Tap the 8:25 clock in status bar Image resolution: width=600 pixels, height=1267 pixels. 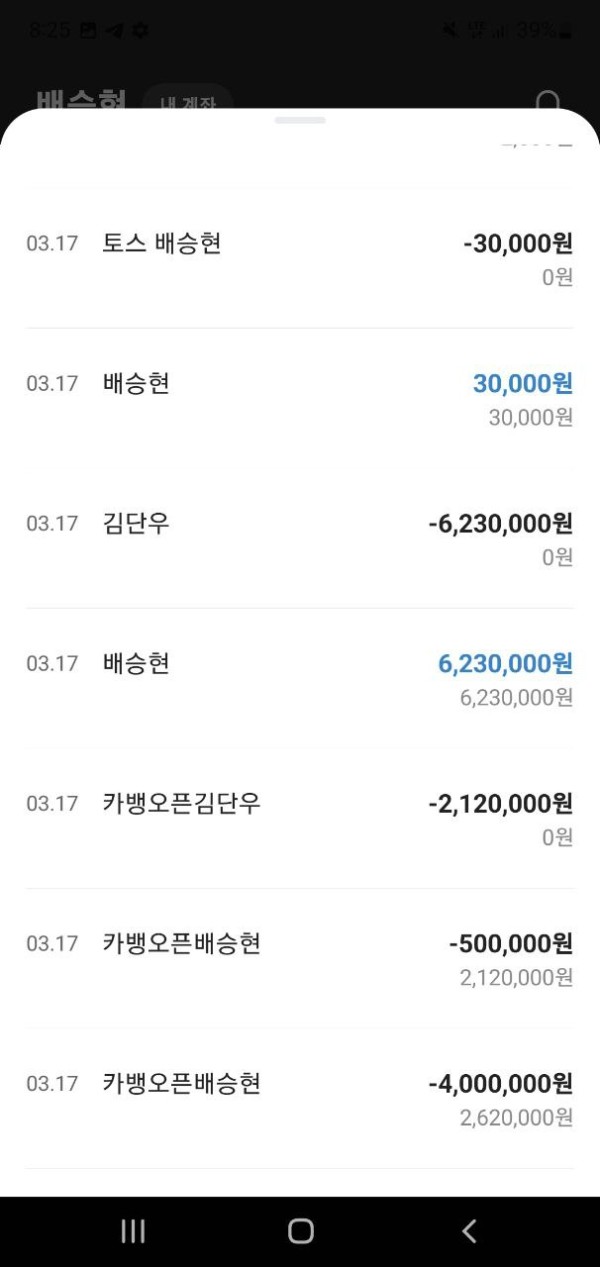click(49, 30)
